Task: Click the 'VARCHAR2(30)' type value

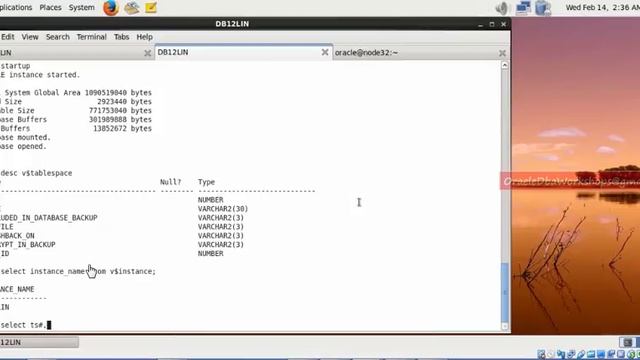Action: click(223, 209)
